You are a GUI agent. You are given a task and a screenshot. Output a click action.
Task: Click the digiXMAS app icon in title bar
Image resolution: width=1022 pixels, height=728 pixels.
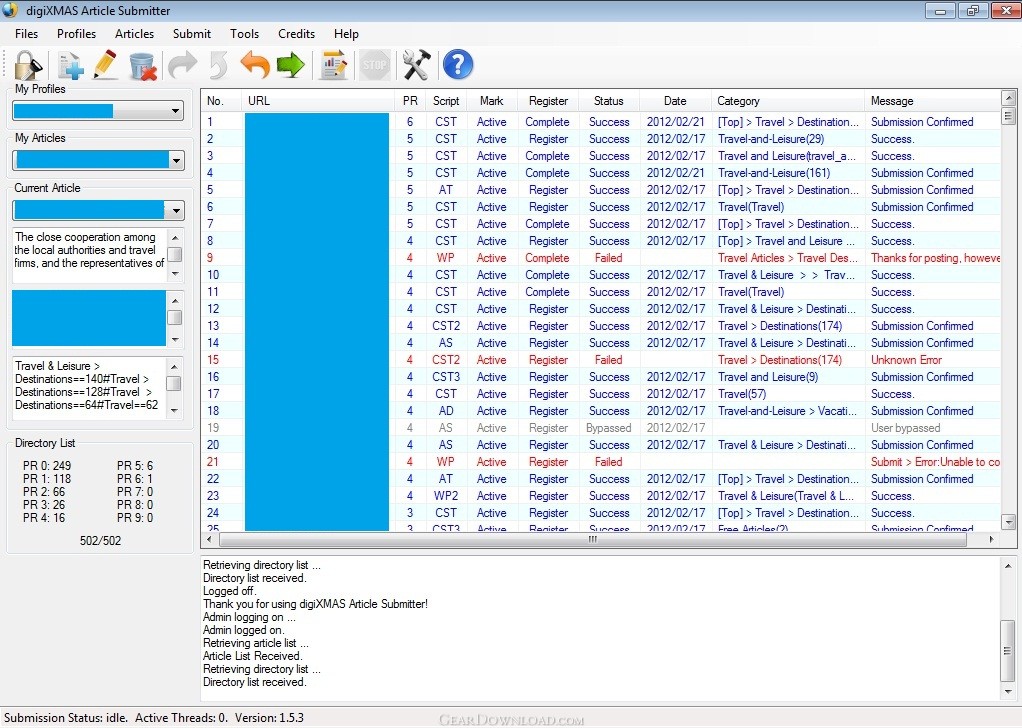[10, 10]
